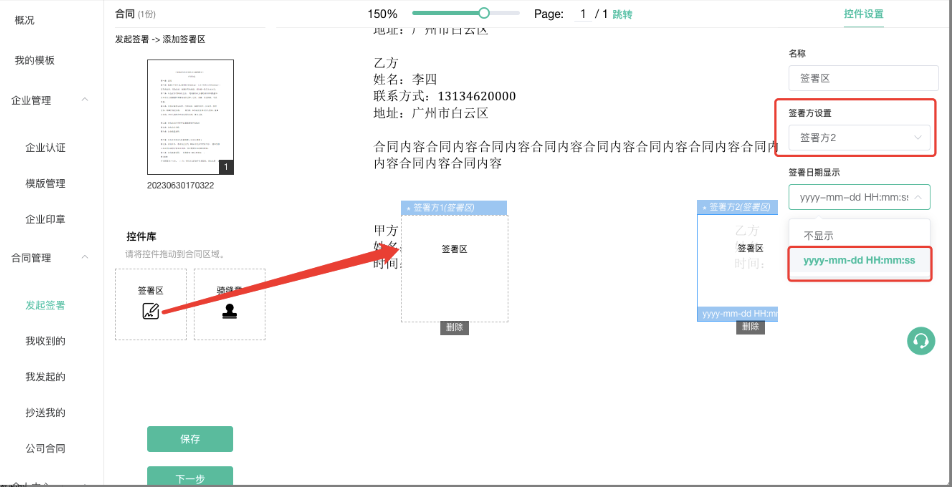This screenshot has height=487, width=952.
Task: Open the 签署方2 signer dropdown
Action: [859, 137]
